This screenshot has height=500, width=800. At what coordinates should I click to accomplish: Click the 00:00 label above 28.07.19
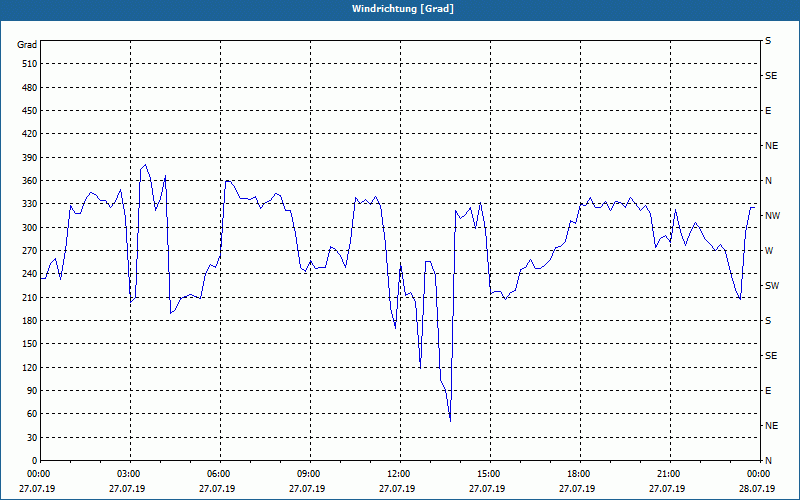click(x=759, y=474)
